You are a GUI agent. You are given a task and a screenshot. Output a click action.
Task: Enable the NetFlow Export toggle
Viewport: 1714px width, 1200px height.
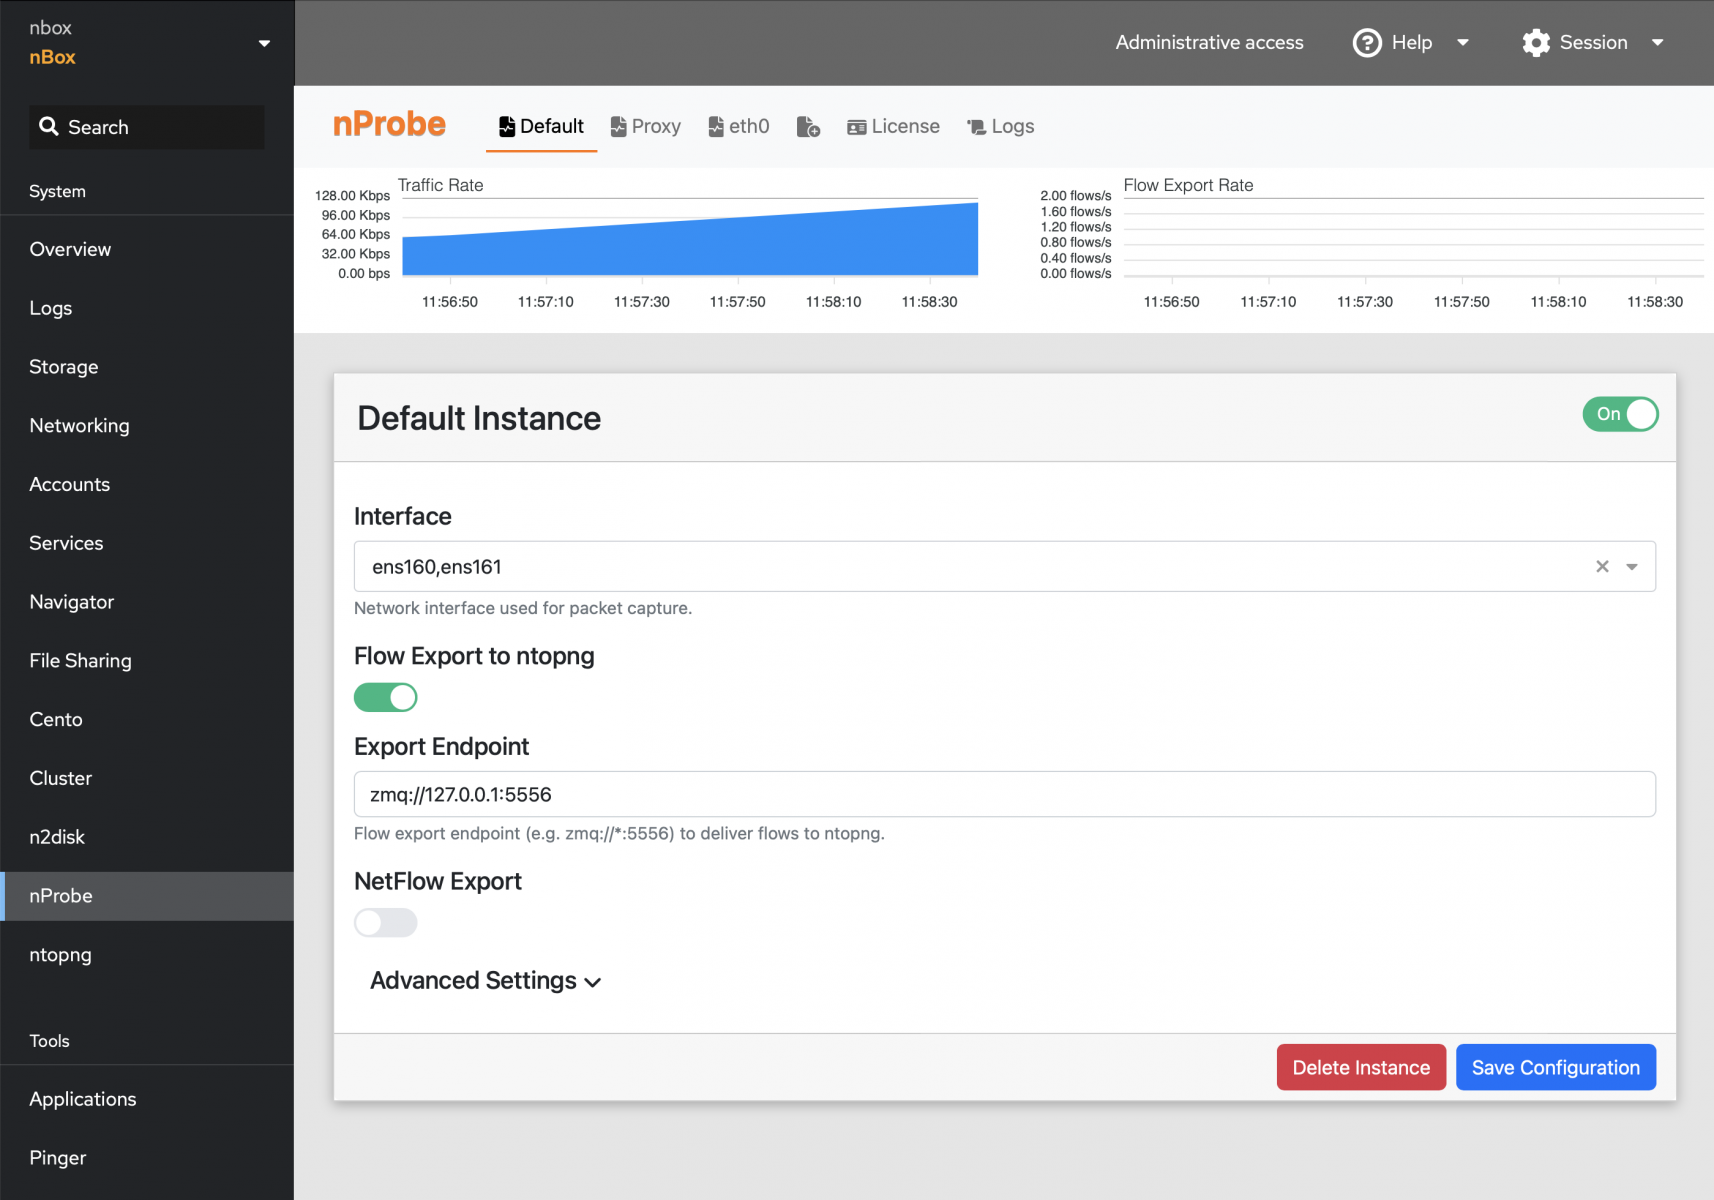pos(385,922)
